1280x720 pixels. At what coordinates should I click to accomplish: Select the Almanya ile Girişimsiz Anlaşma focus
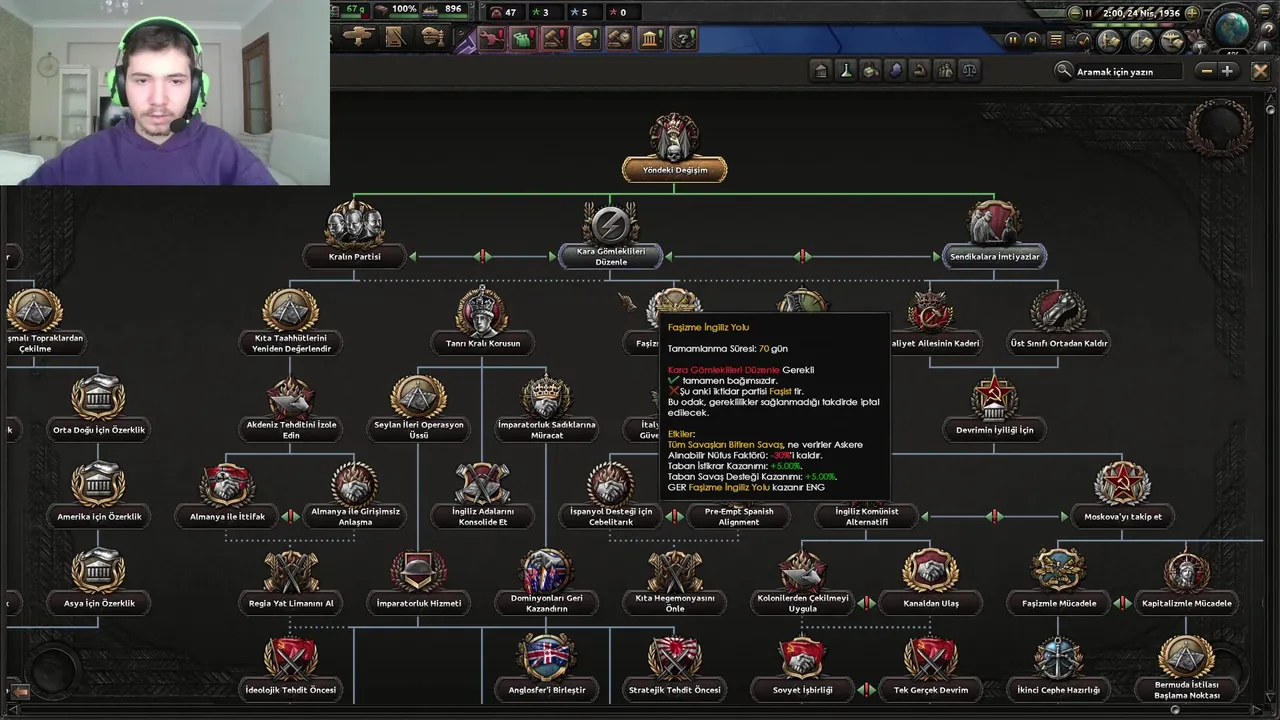coord(355,497)
